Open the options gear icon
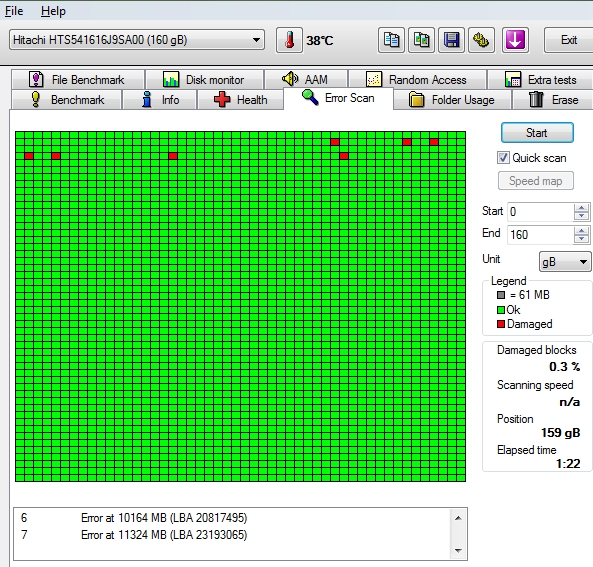This screenshot has height=567, width=593. (481, 40)
